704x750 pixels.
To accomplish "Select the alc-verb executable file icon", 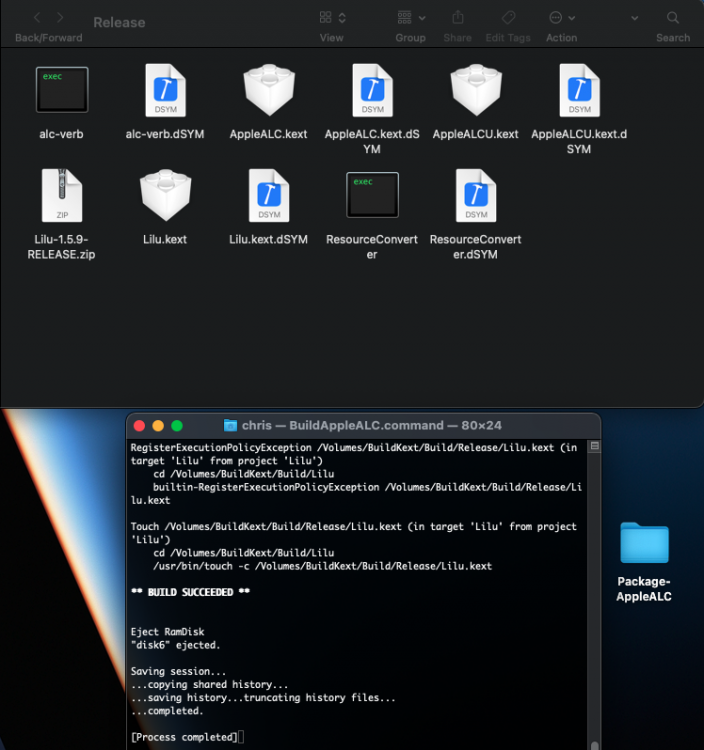I will tap(62, 90).
